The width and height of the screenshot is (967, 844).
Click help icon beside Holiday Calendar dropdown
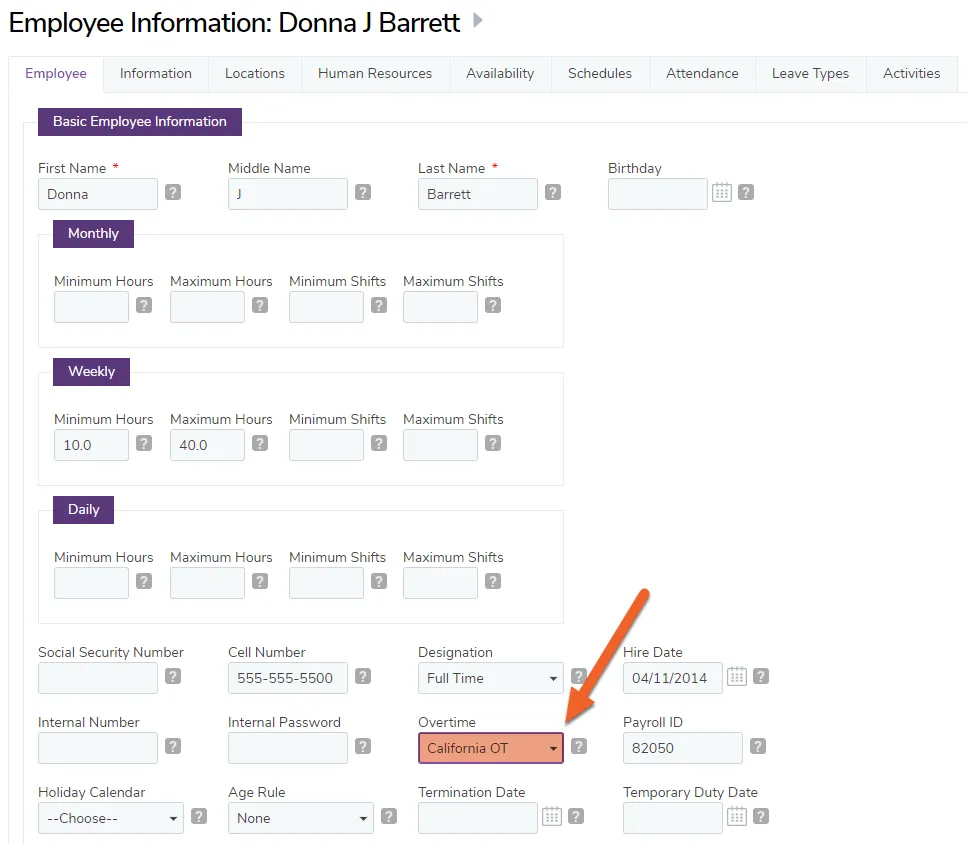pyautogui.click(x=199, y=816)
